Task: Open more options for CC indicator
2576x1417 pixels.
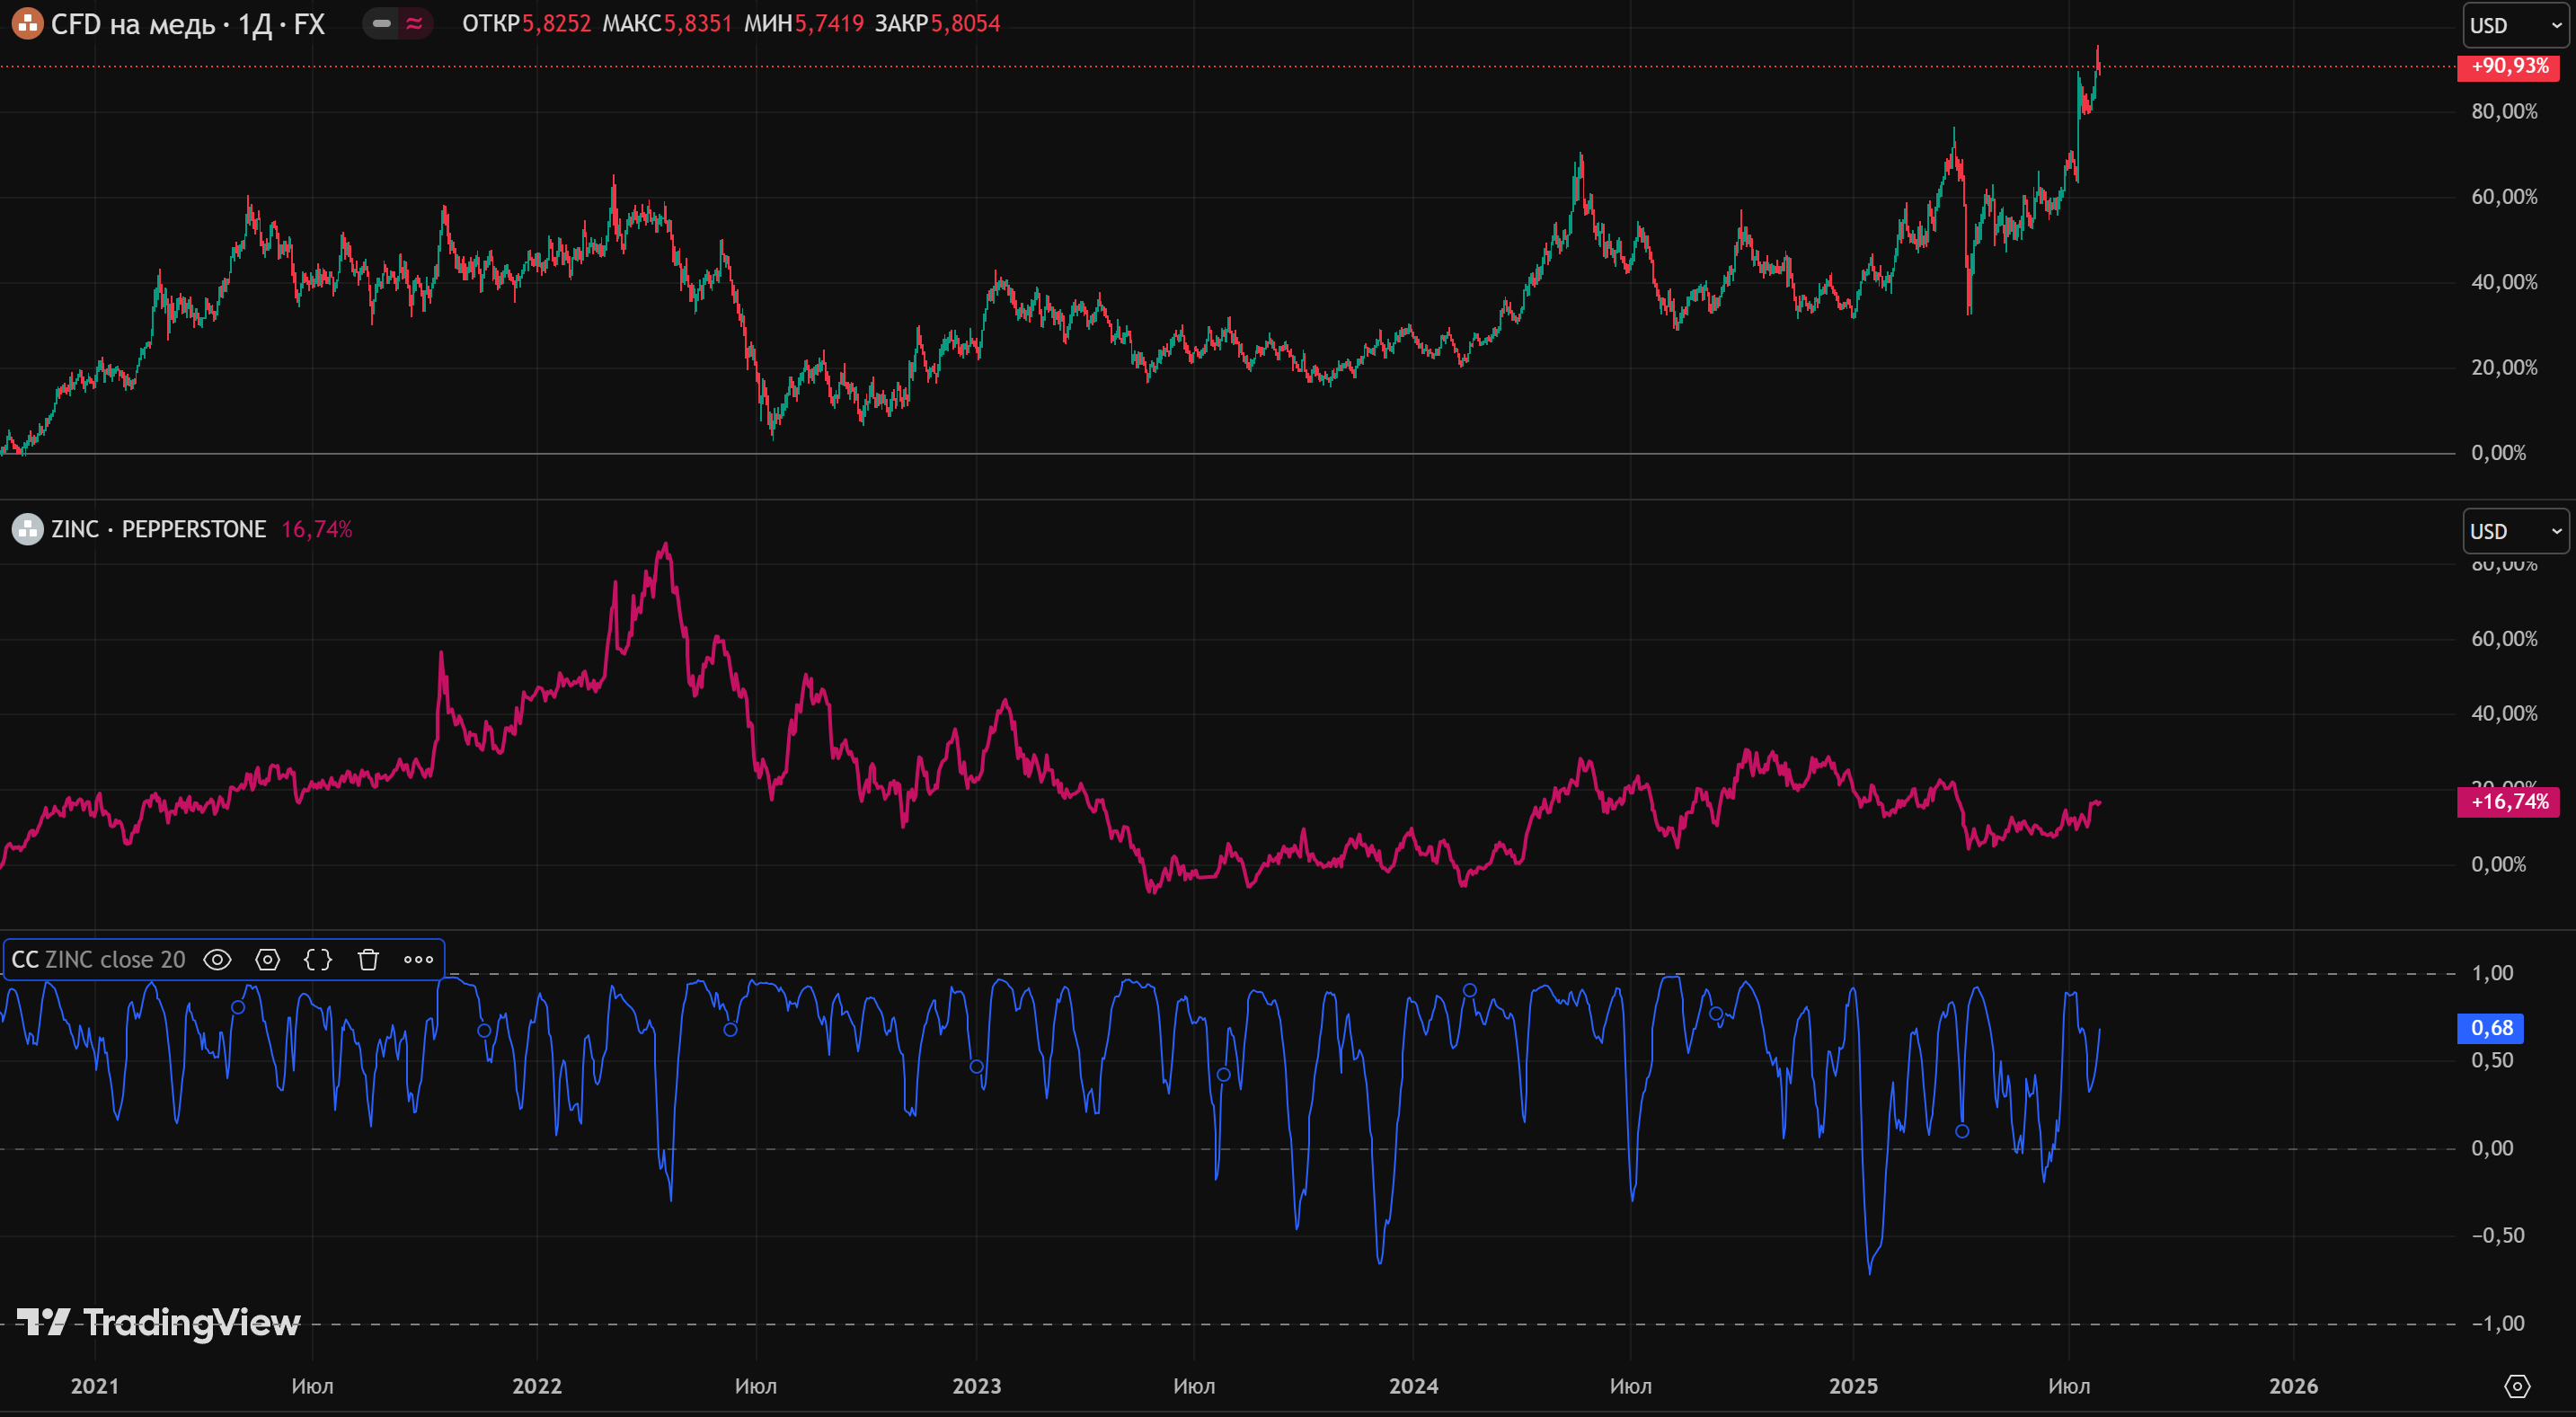Action: pyautogui.click(x=418, y=960)
